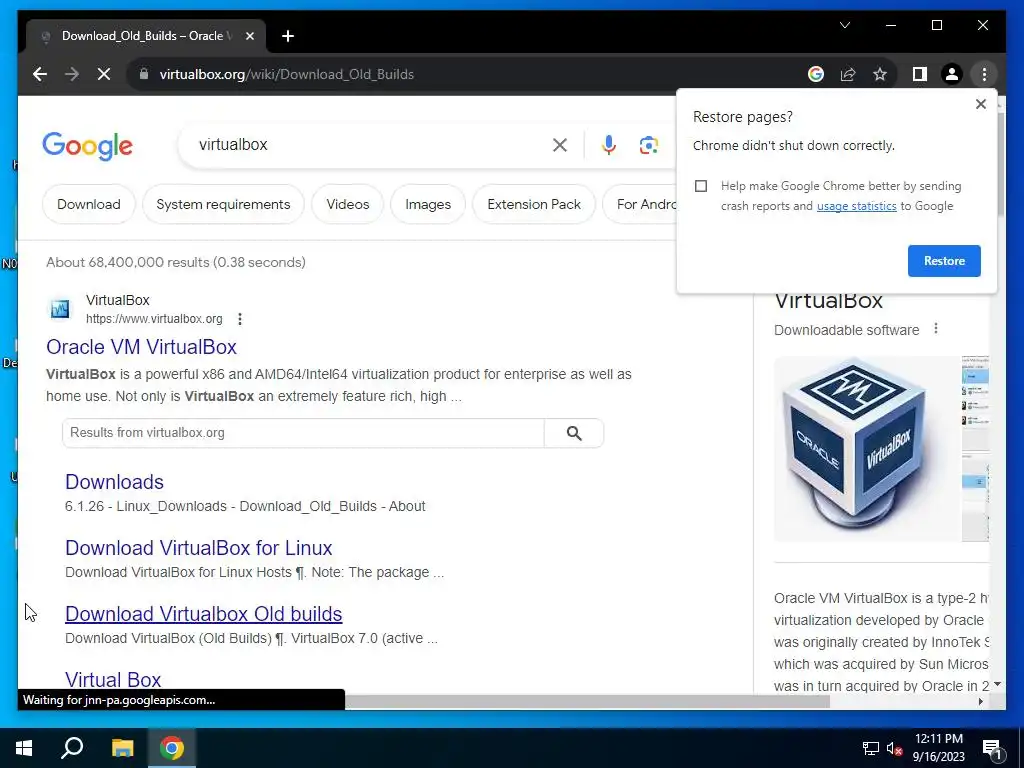Toggle the browser side panel
Screen dimensions: 1024x768
coord(920,74)
